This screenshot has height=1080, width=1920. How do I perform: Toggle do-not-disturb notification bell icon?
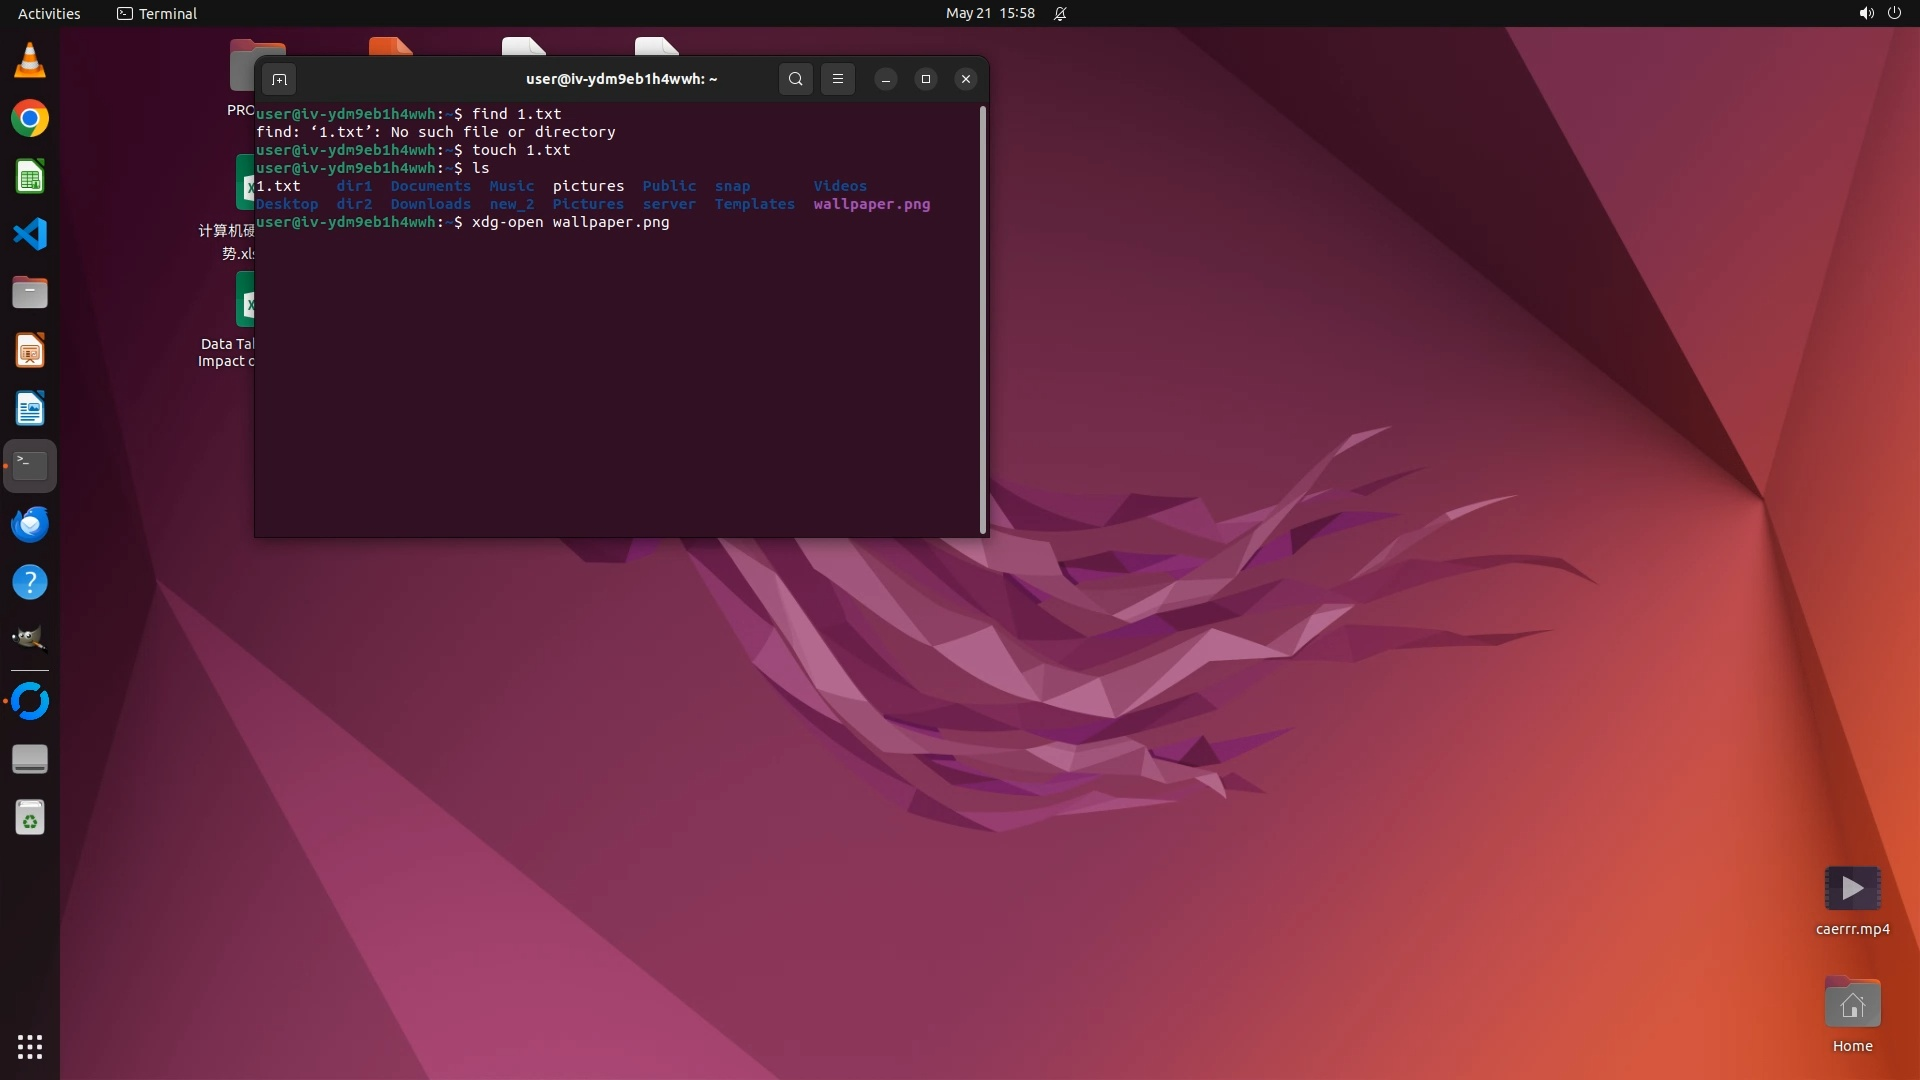[x=1060, y=13]
